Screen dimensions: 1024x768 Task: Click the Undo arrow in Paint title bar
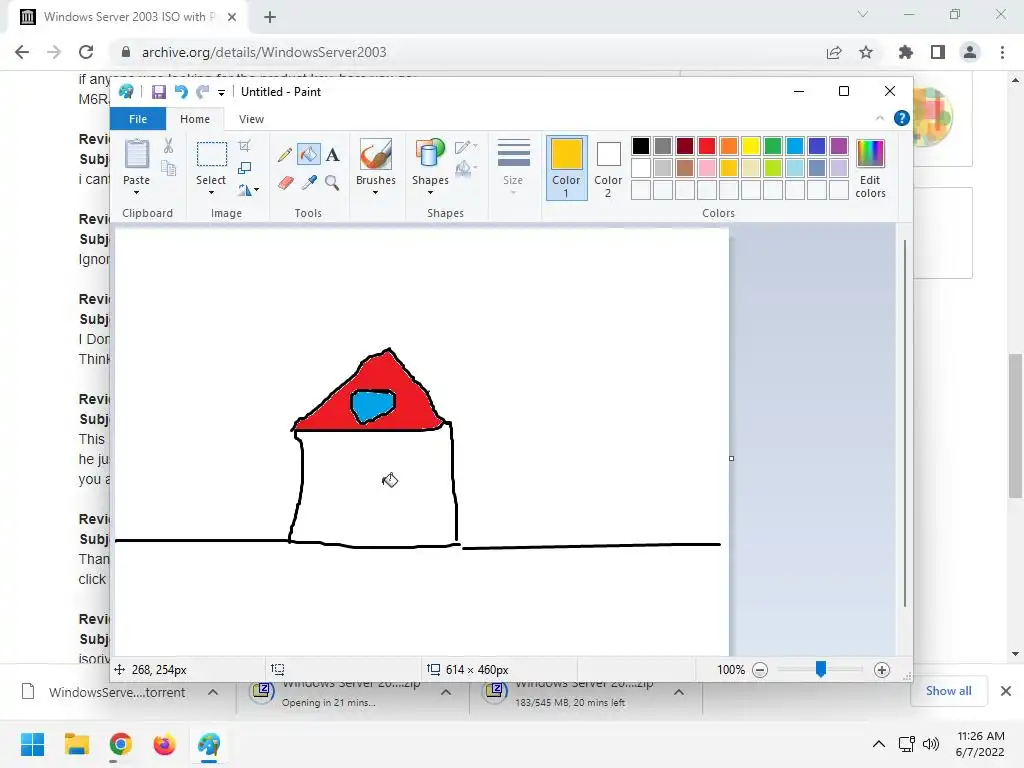(x=181, y=92)
